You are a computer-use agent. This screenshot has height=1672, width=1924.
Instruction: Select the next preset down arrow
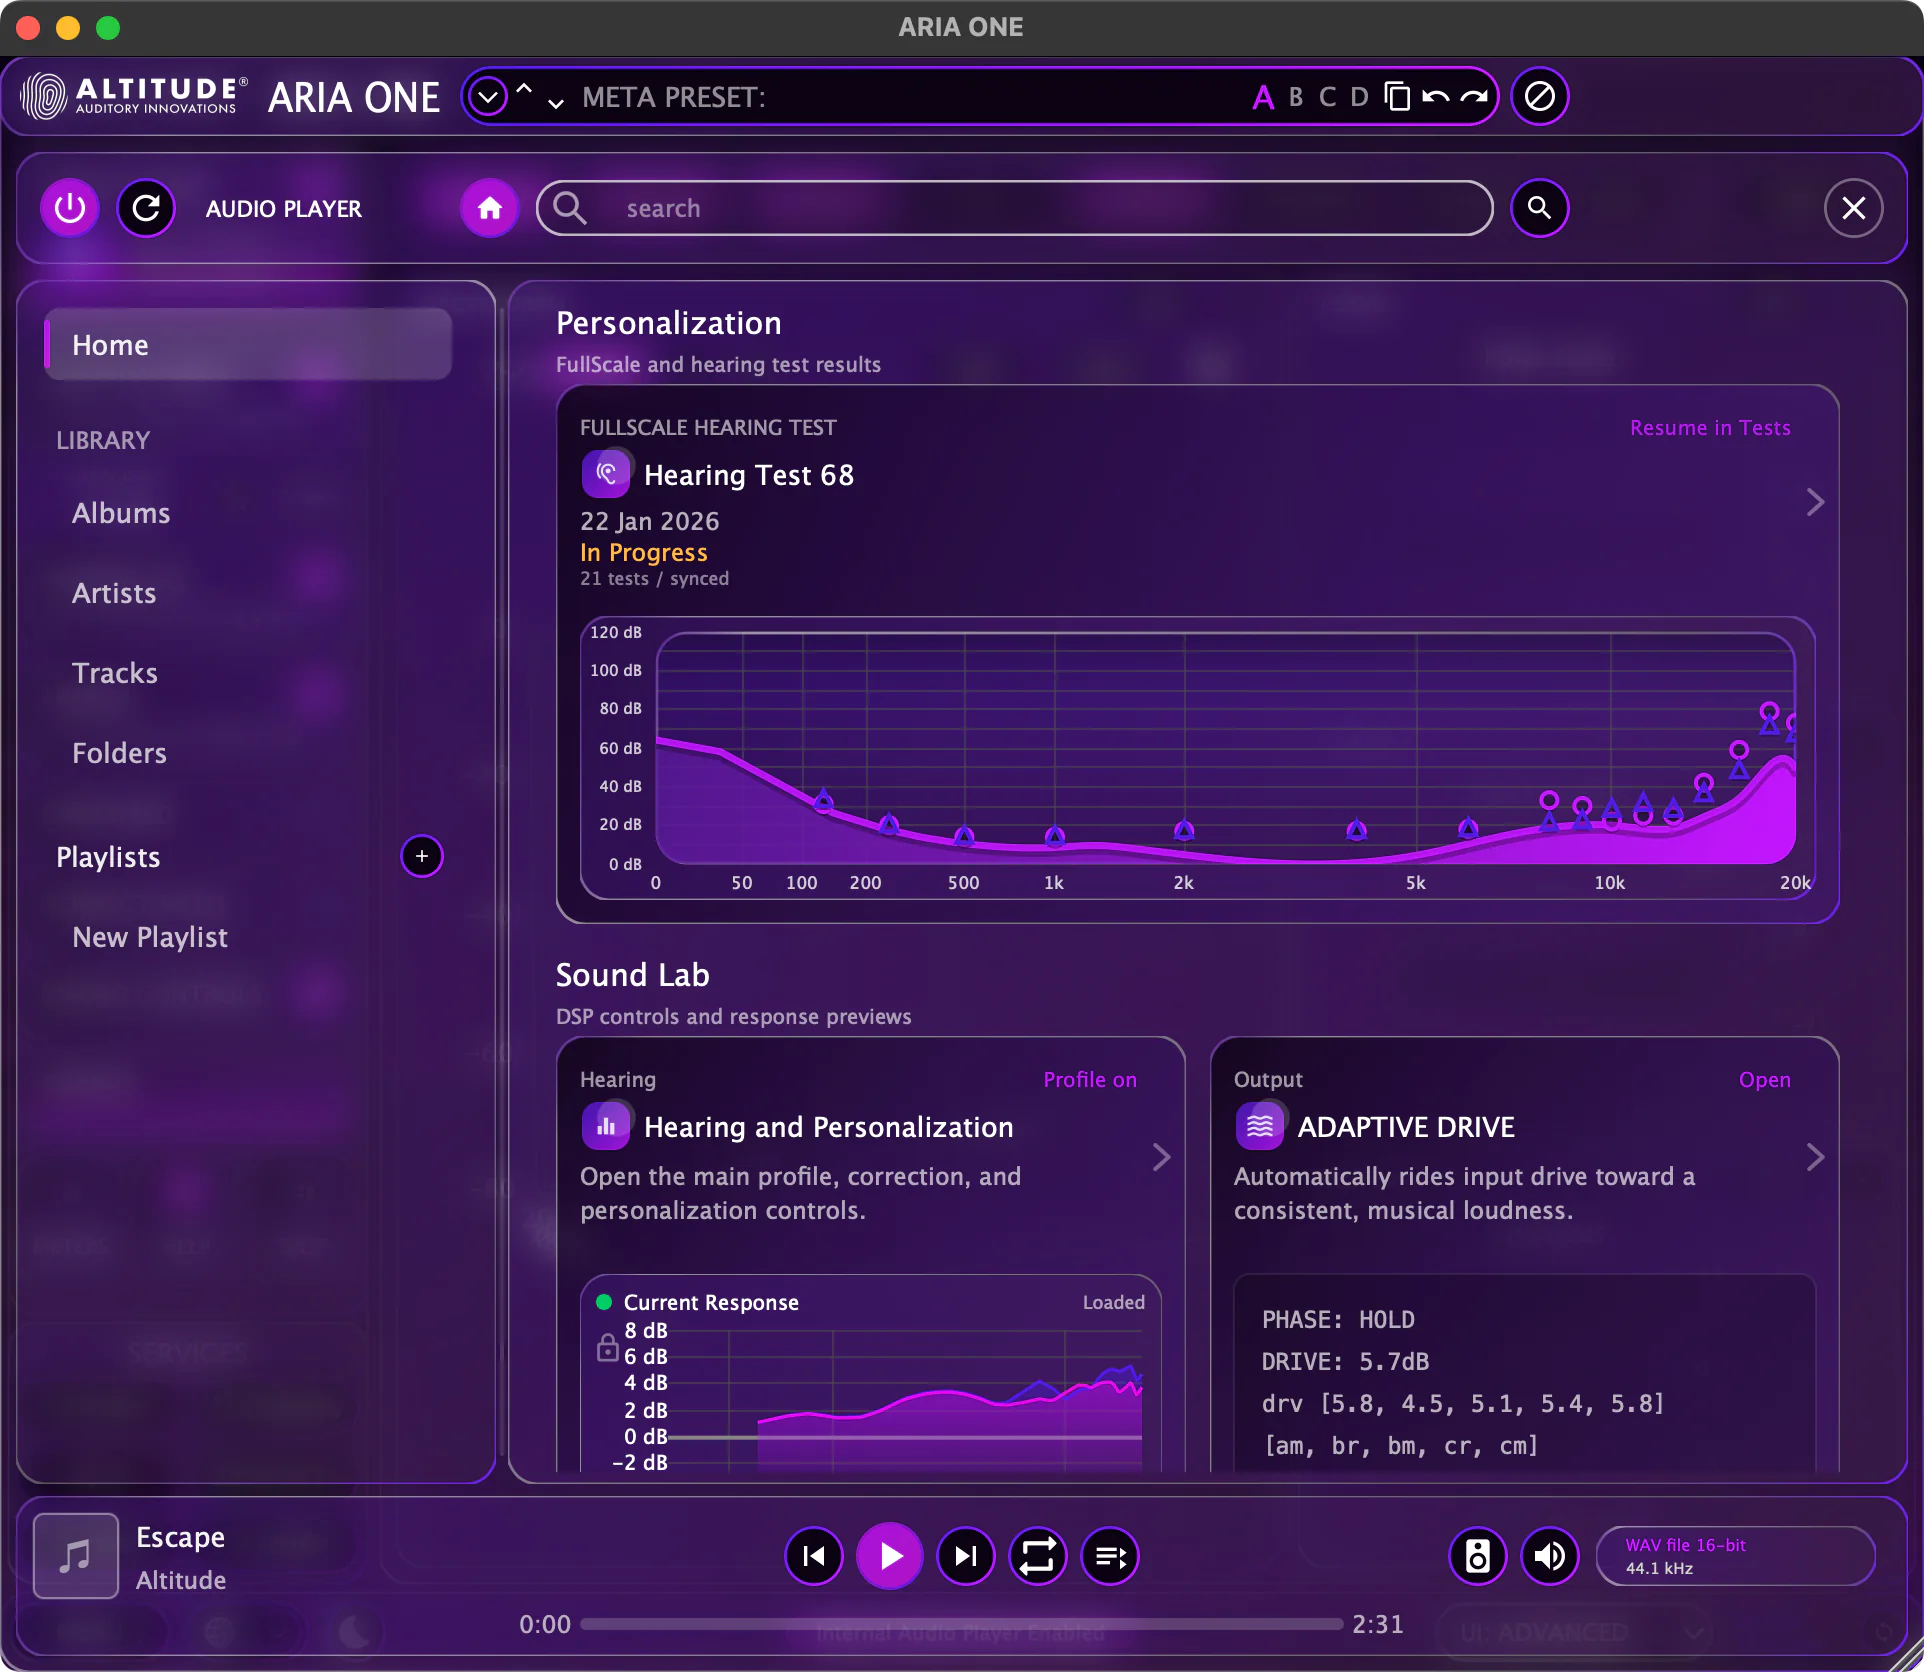click(x=556, y=104)
